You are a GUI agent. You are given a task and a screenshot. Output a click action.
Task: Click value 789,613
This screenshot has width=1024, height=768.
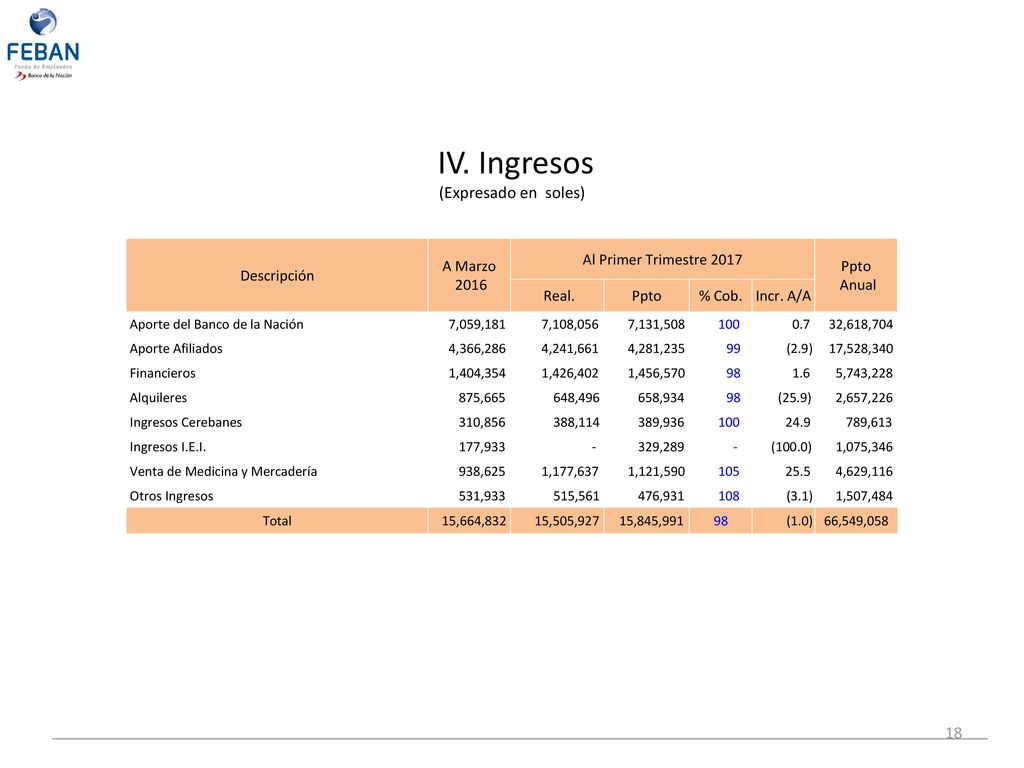click(x=869, y=423)
